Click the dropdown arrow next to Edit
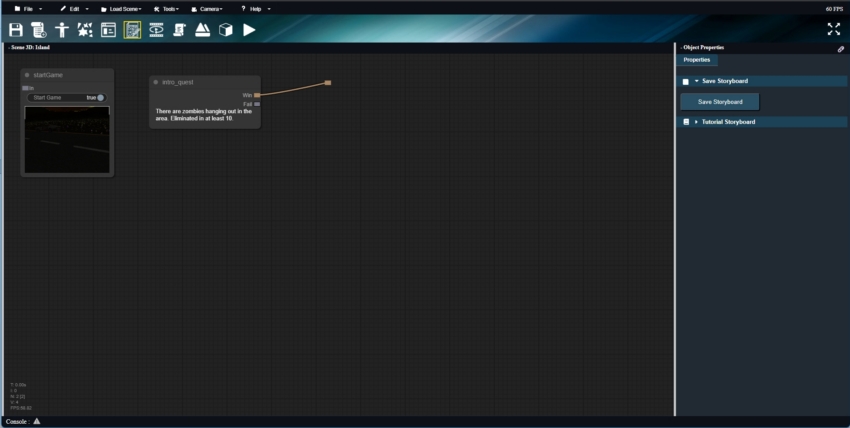Image resolution: width=850 pixels, height=428 pixels. pyautogui.click(x=87, y=9)
